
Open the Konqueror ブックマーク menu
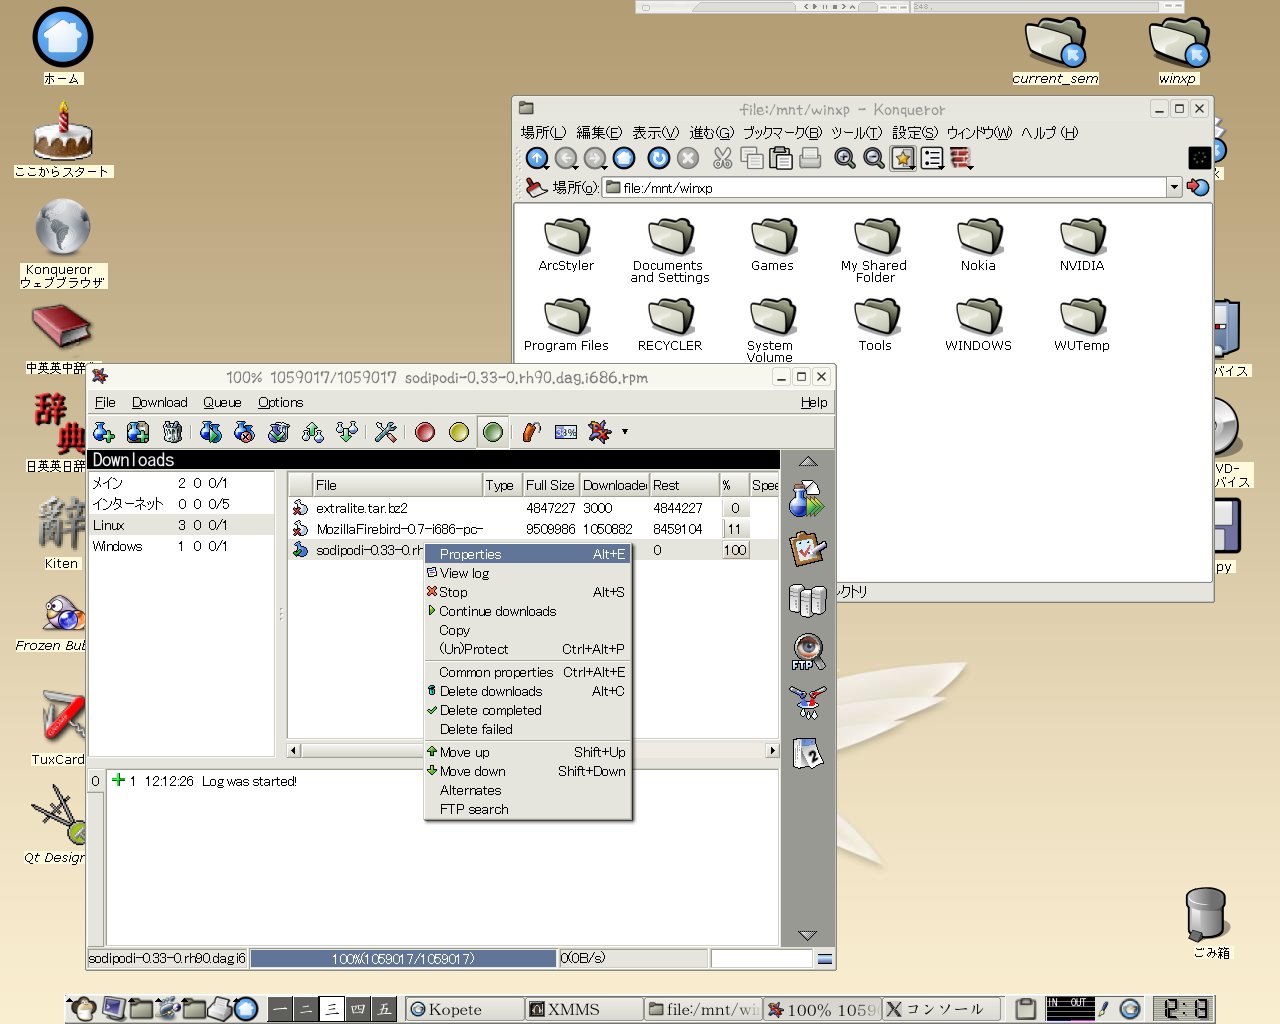pos(782,132)
